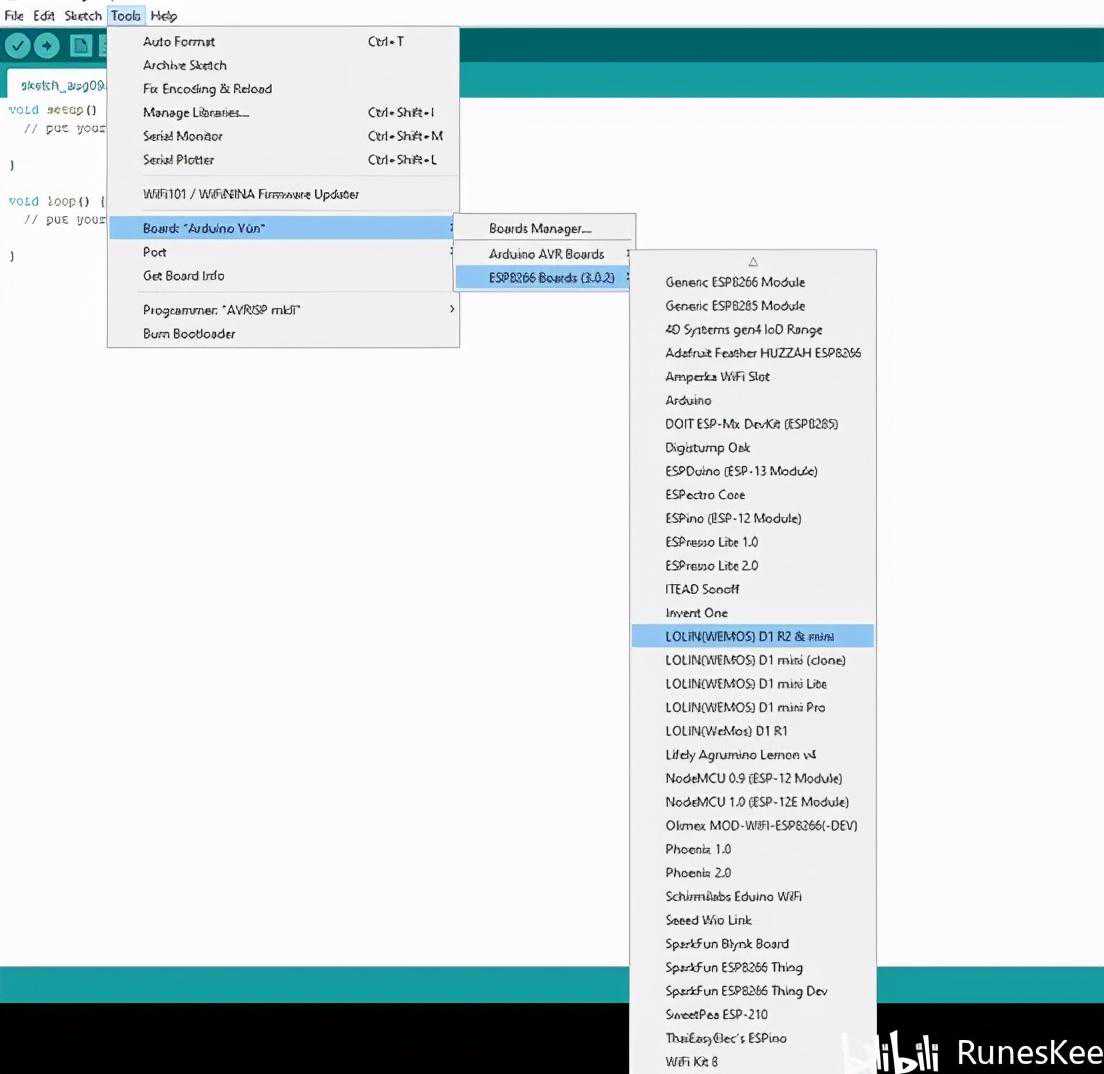Launch WiFi101 / WiFiNINA Firmware Updater
The image size is (1104, 1074).
[284, 194]
